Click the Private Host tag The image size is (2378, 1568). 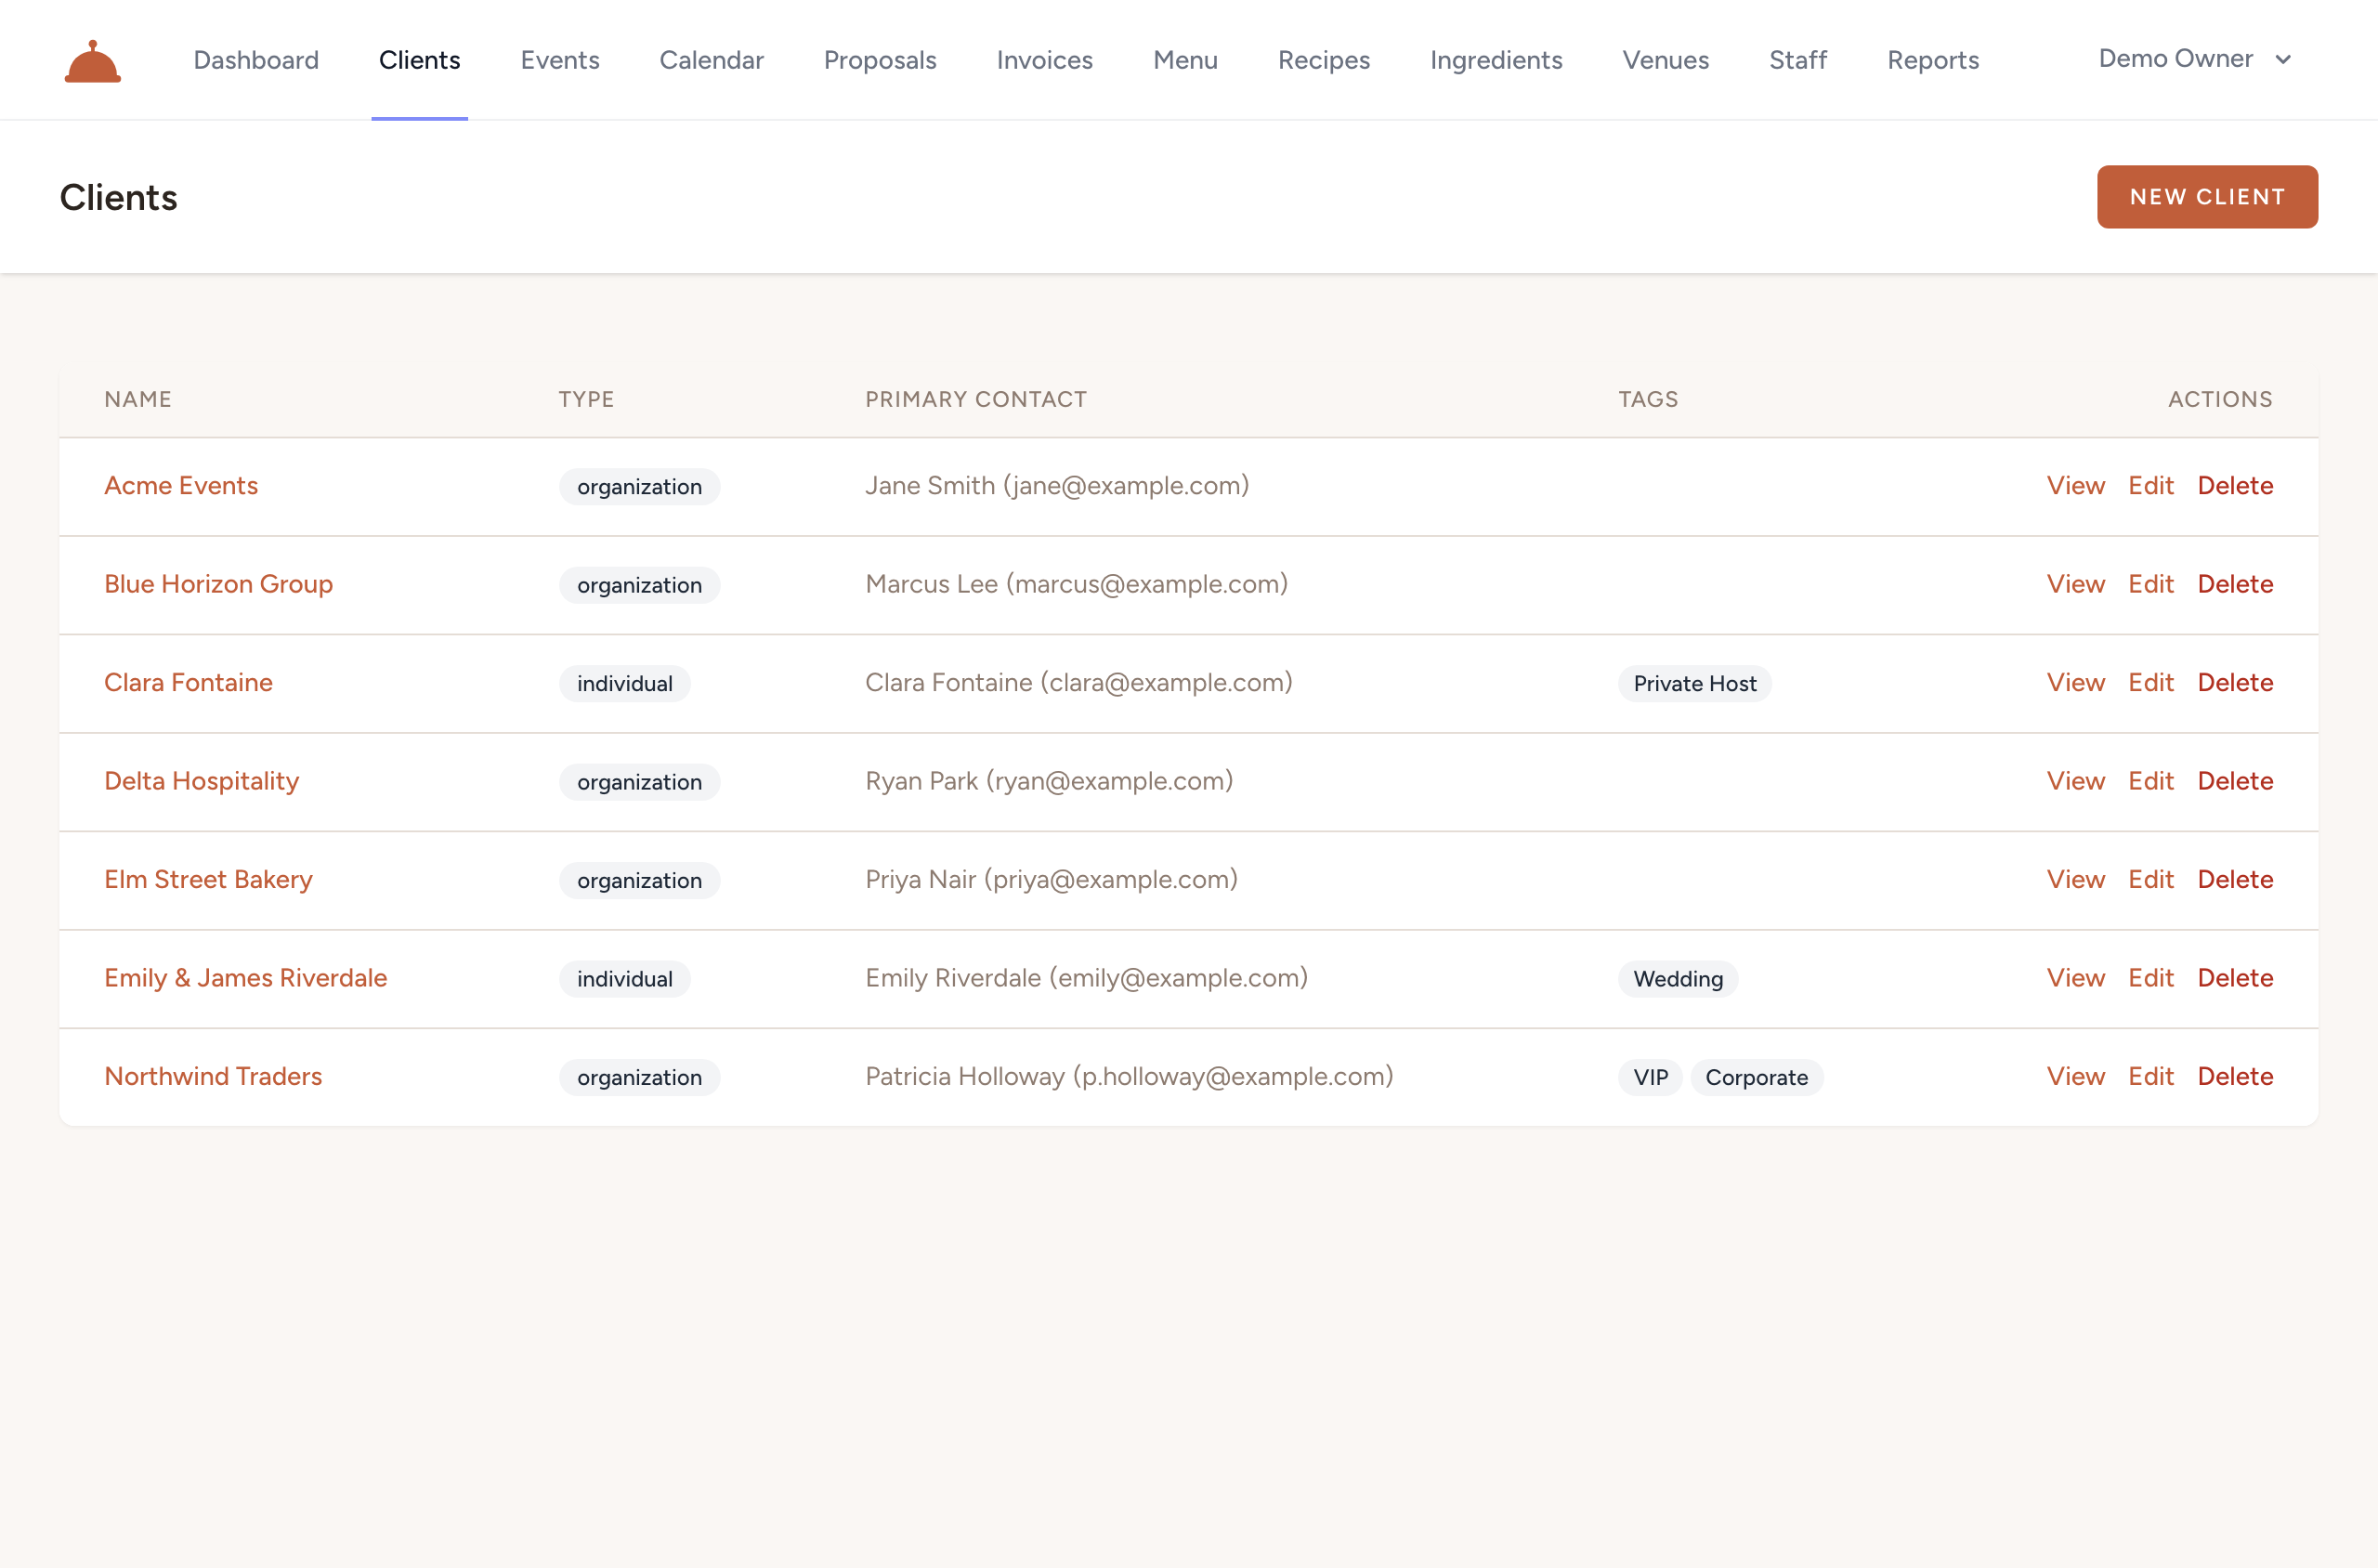(x=1694, y=684)
